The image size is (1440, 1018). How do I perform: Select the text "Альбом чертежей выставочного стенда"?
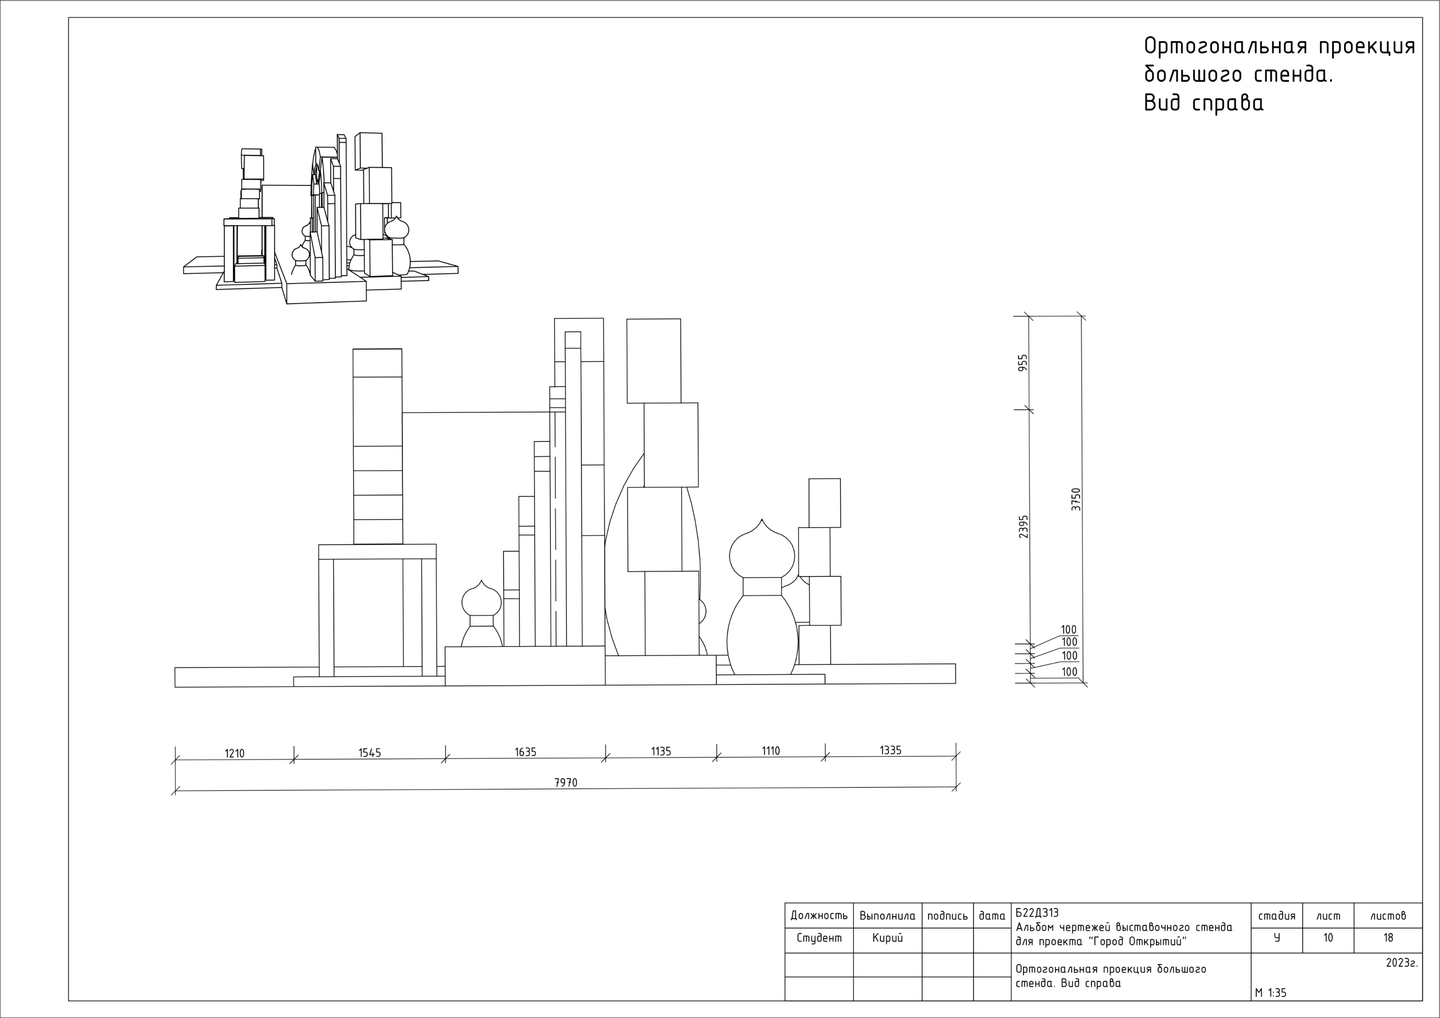coord(1124,927)
